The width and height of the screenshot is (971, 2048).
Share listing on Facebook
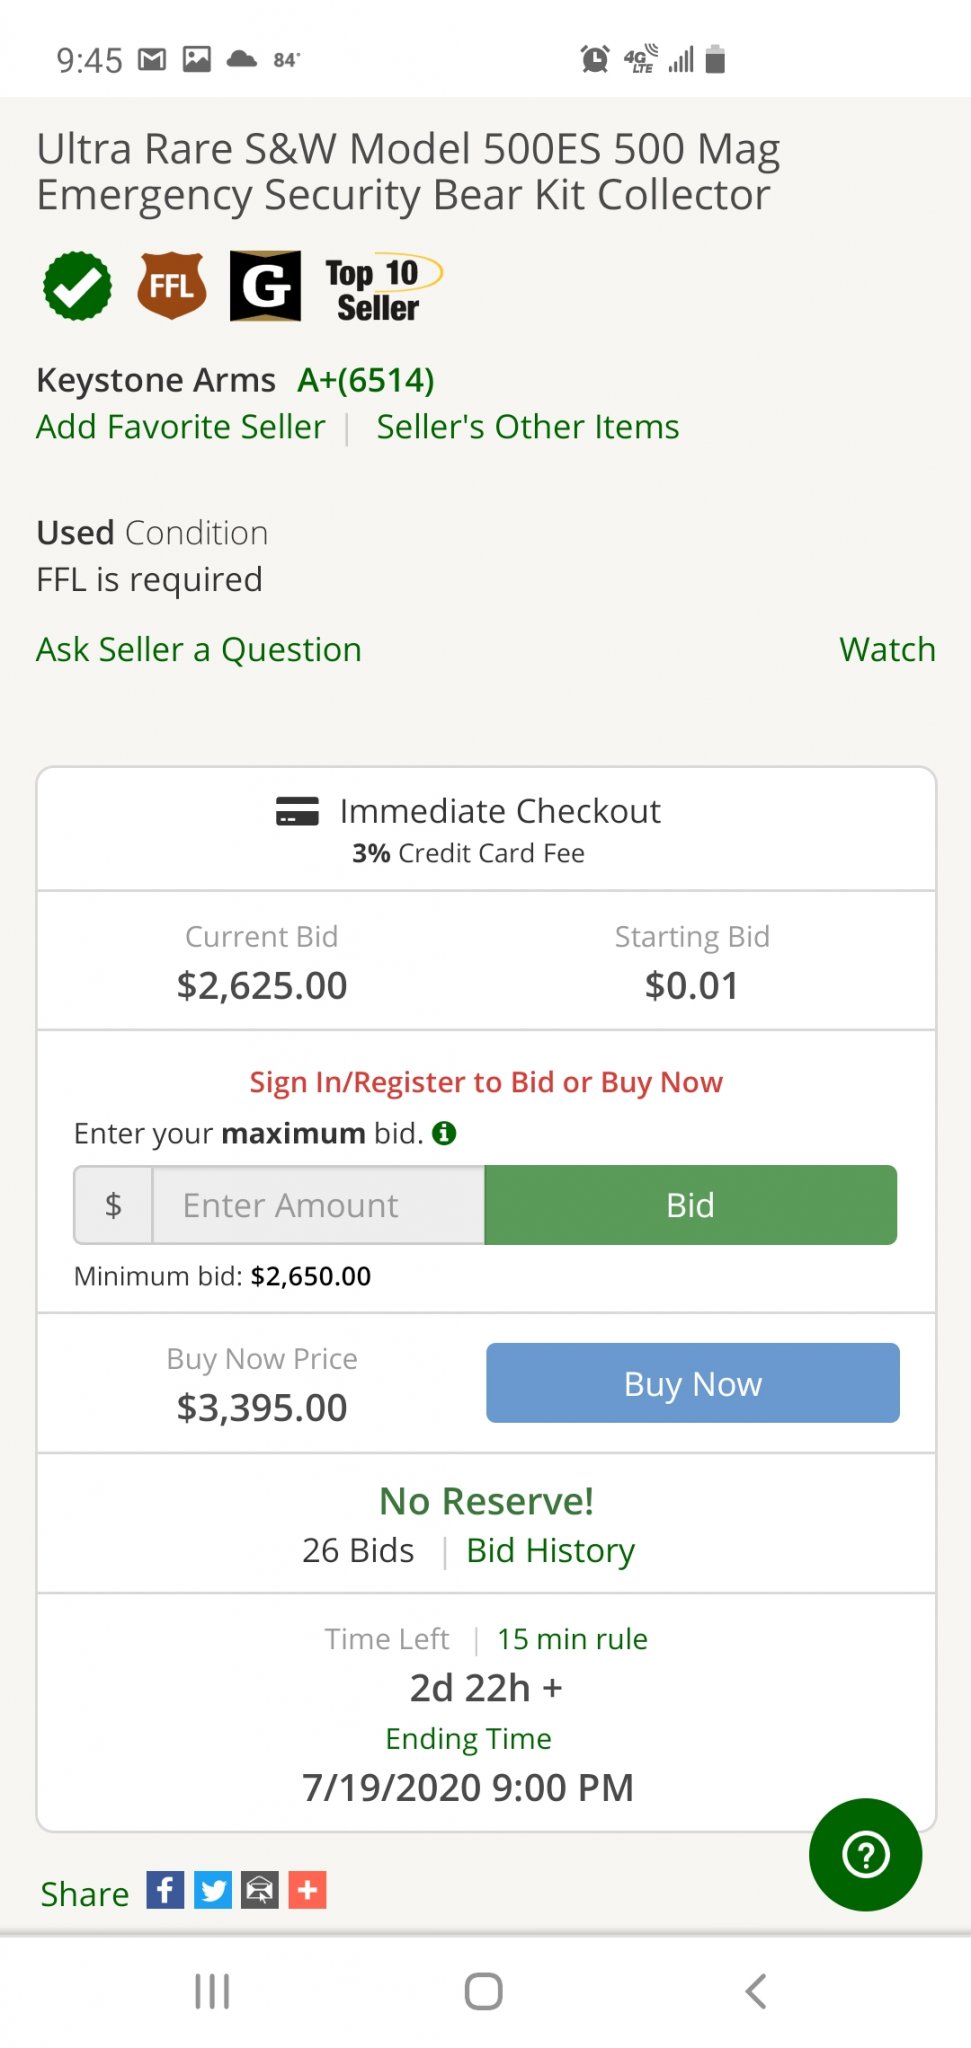pyautogui.click(x=165, y=1890)
